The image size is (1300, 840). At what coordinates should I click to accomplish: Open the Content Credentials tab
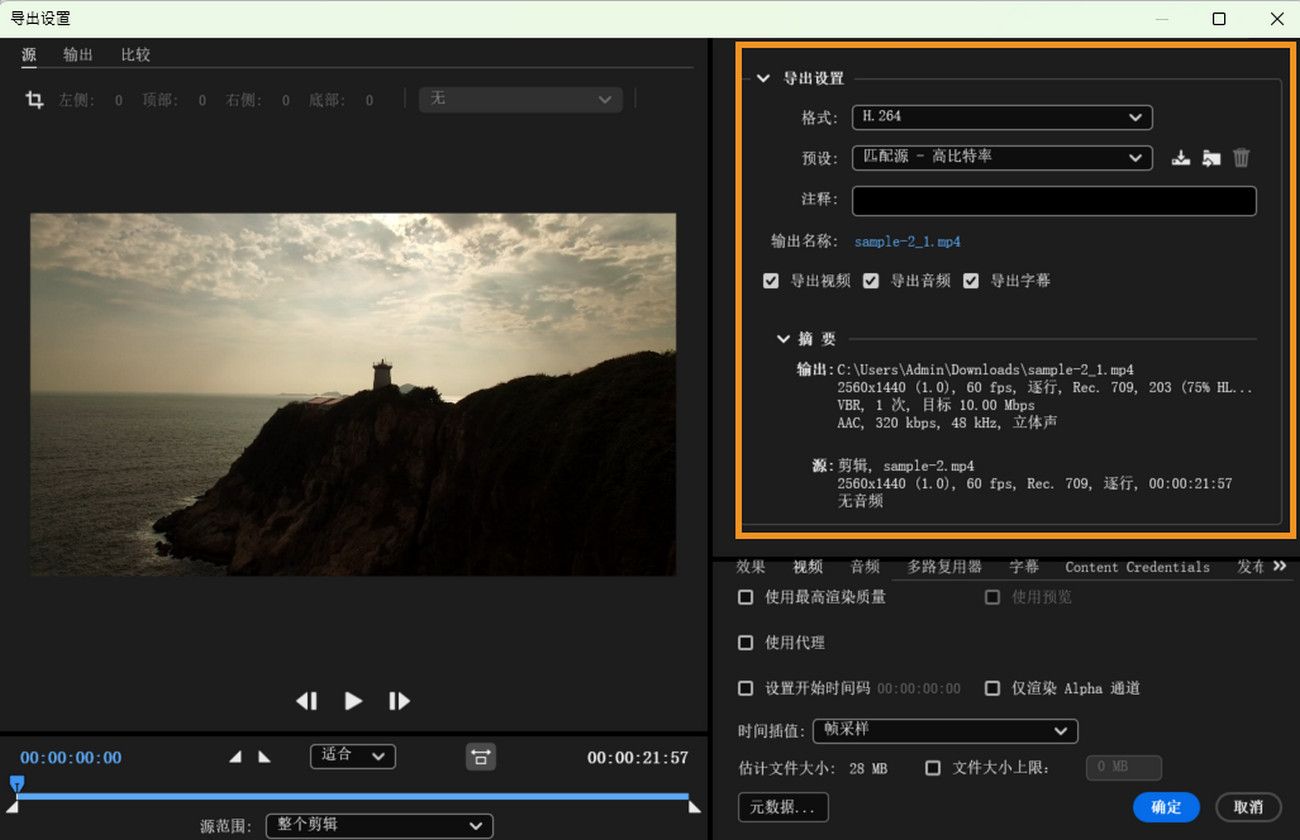point(1137,567)
